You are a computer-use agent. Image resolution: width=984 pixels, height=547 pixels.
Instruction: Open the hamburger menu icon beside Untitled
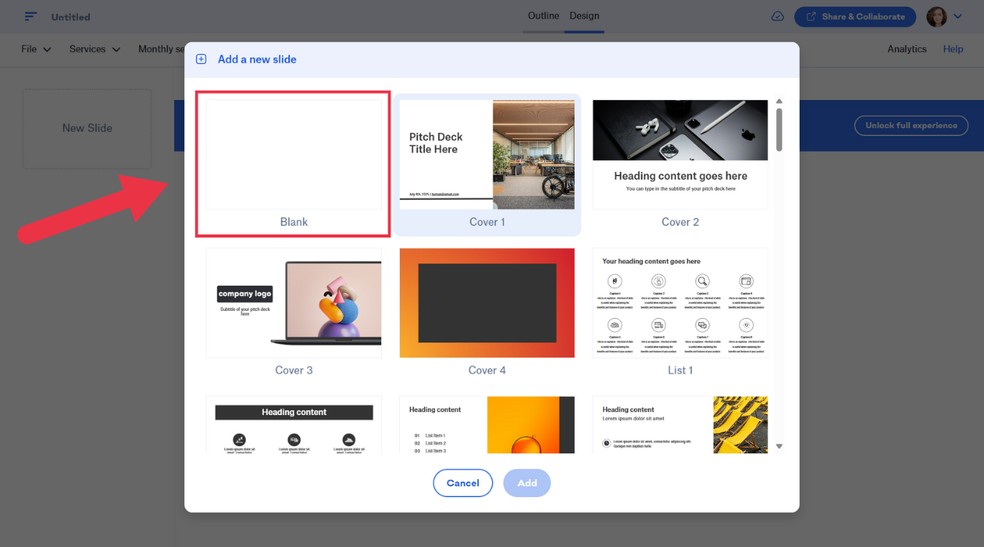click(x=30, y=16)
